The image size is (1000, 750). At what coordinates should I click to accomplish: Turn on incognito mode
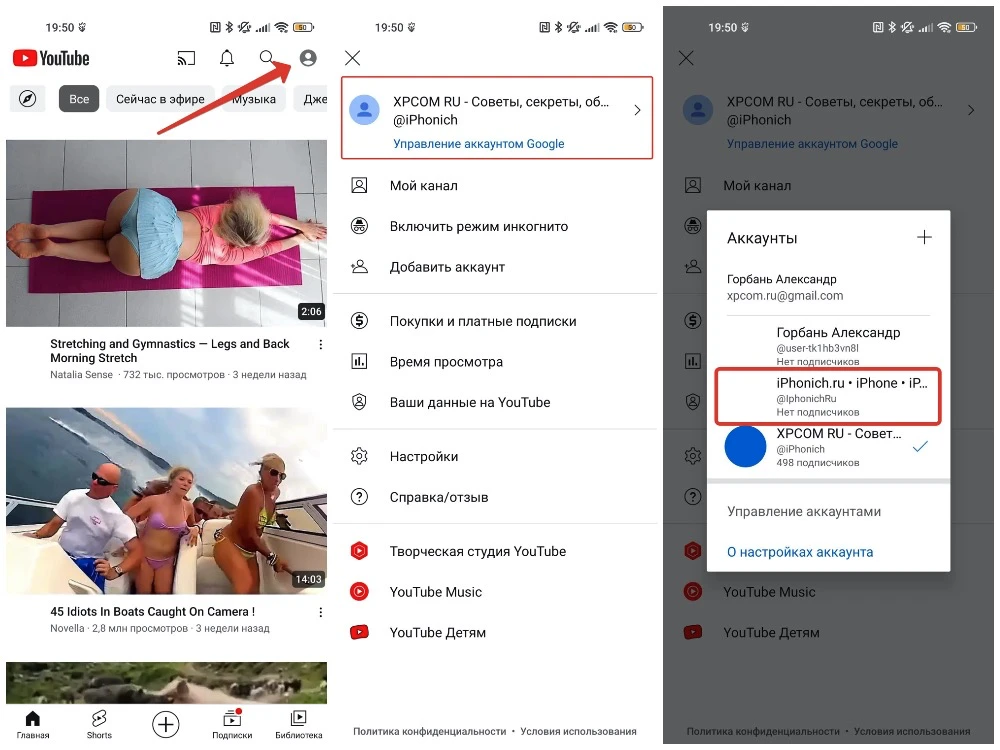[478, 227]
